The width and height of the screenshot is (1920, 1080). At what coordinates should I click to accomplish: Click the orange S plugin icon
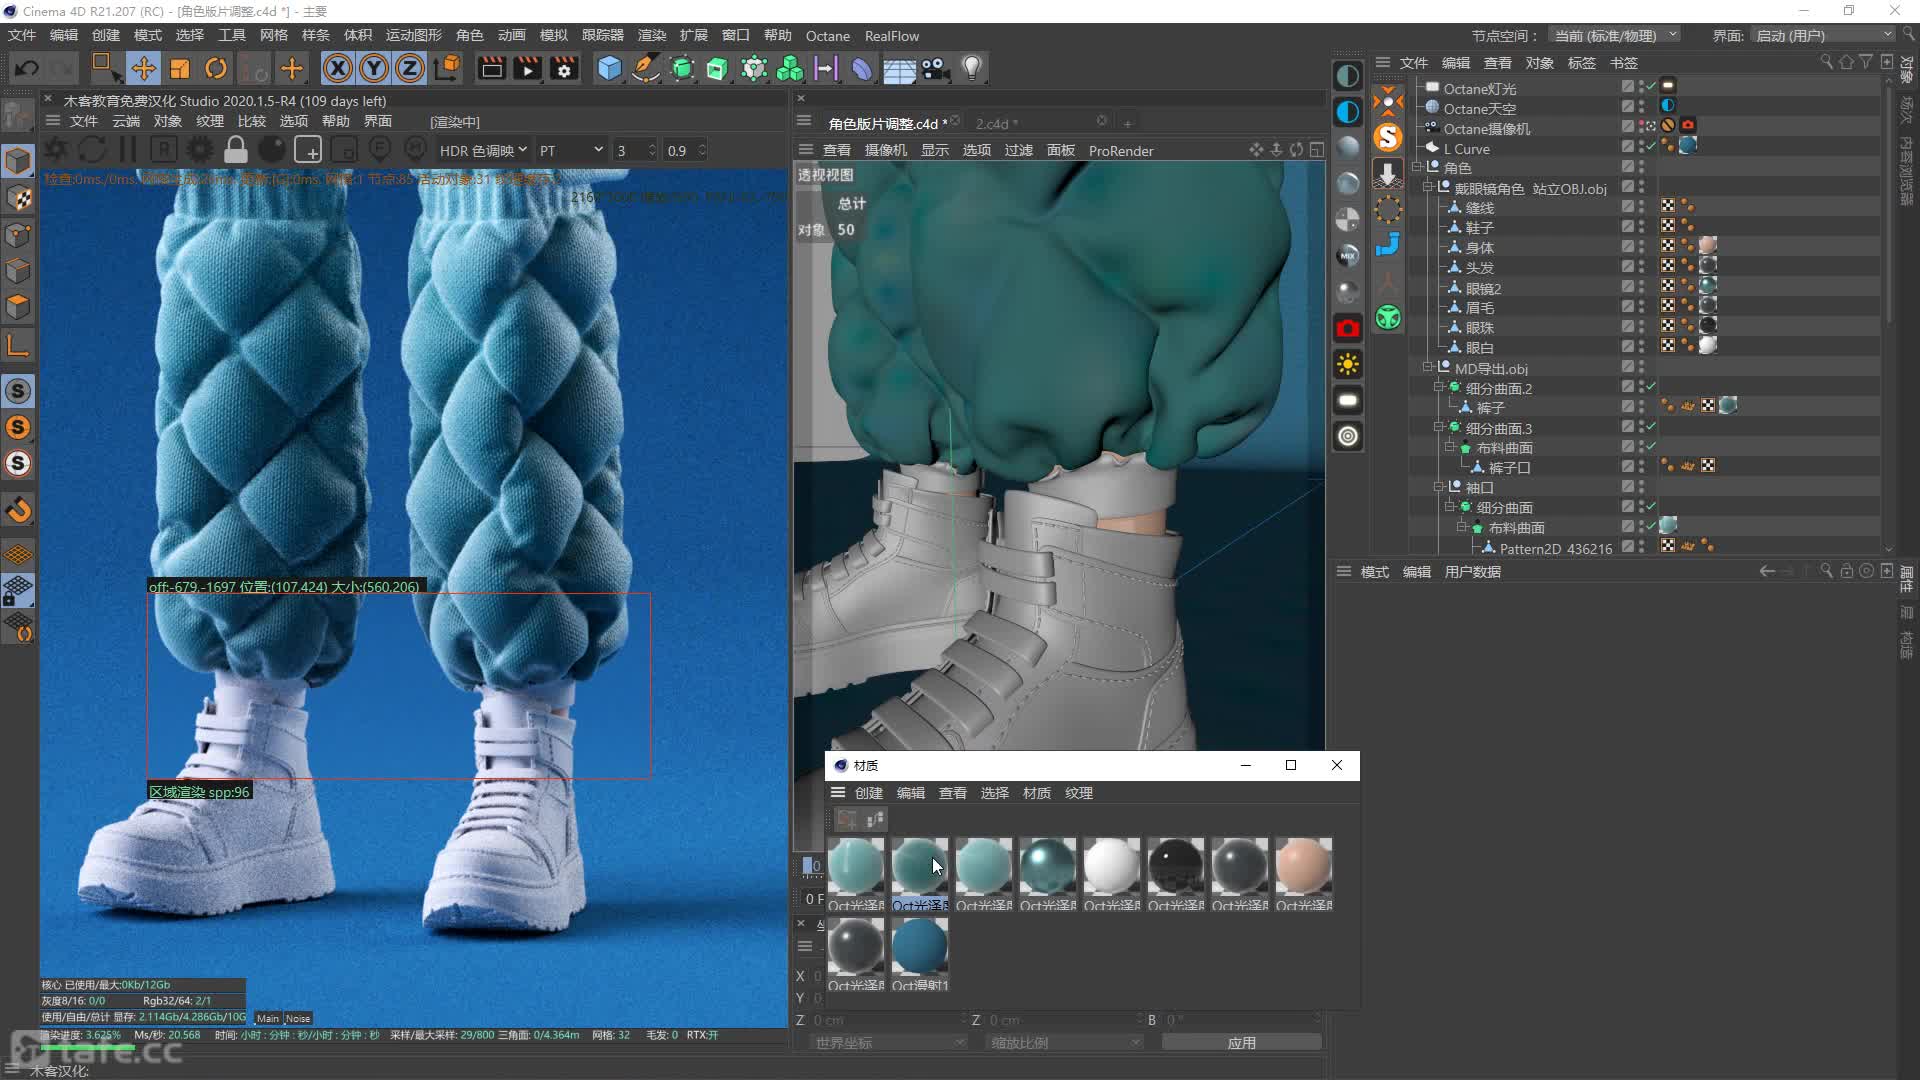pos(1387,137)
